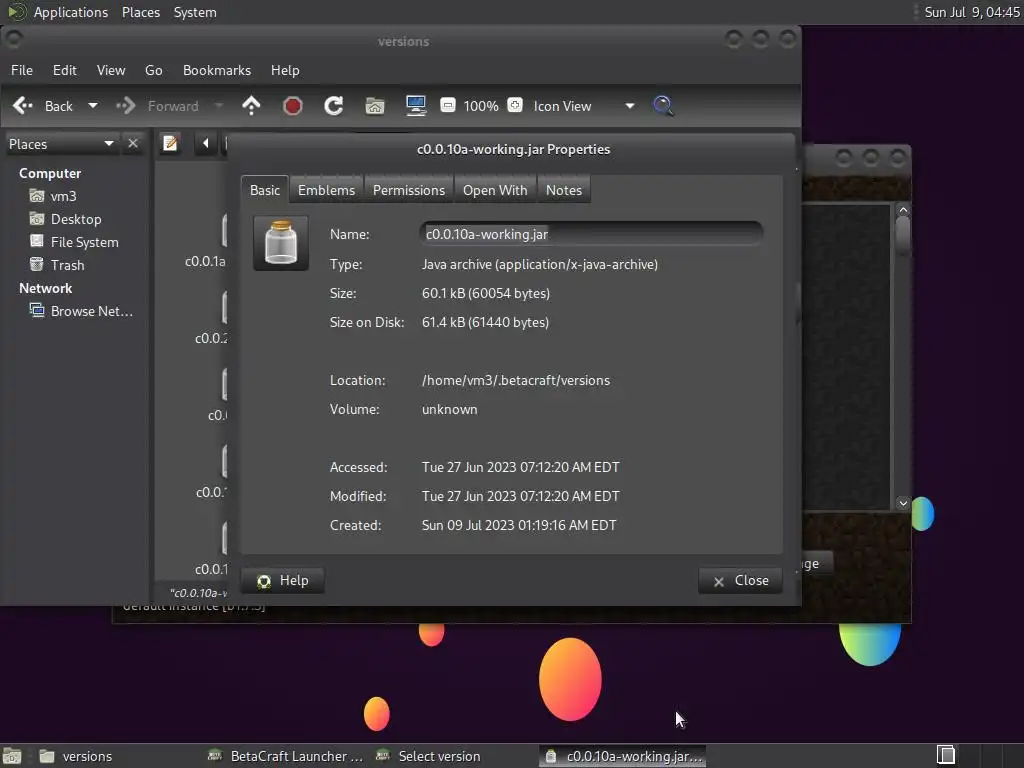The image size is (1024, 768).
Task: Click the size value 60.1 kB text
Action: [x=486, y=293]
